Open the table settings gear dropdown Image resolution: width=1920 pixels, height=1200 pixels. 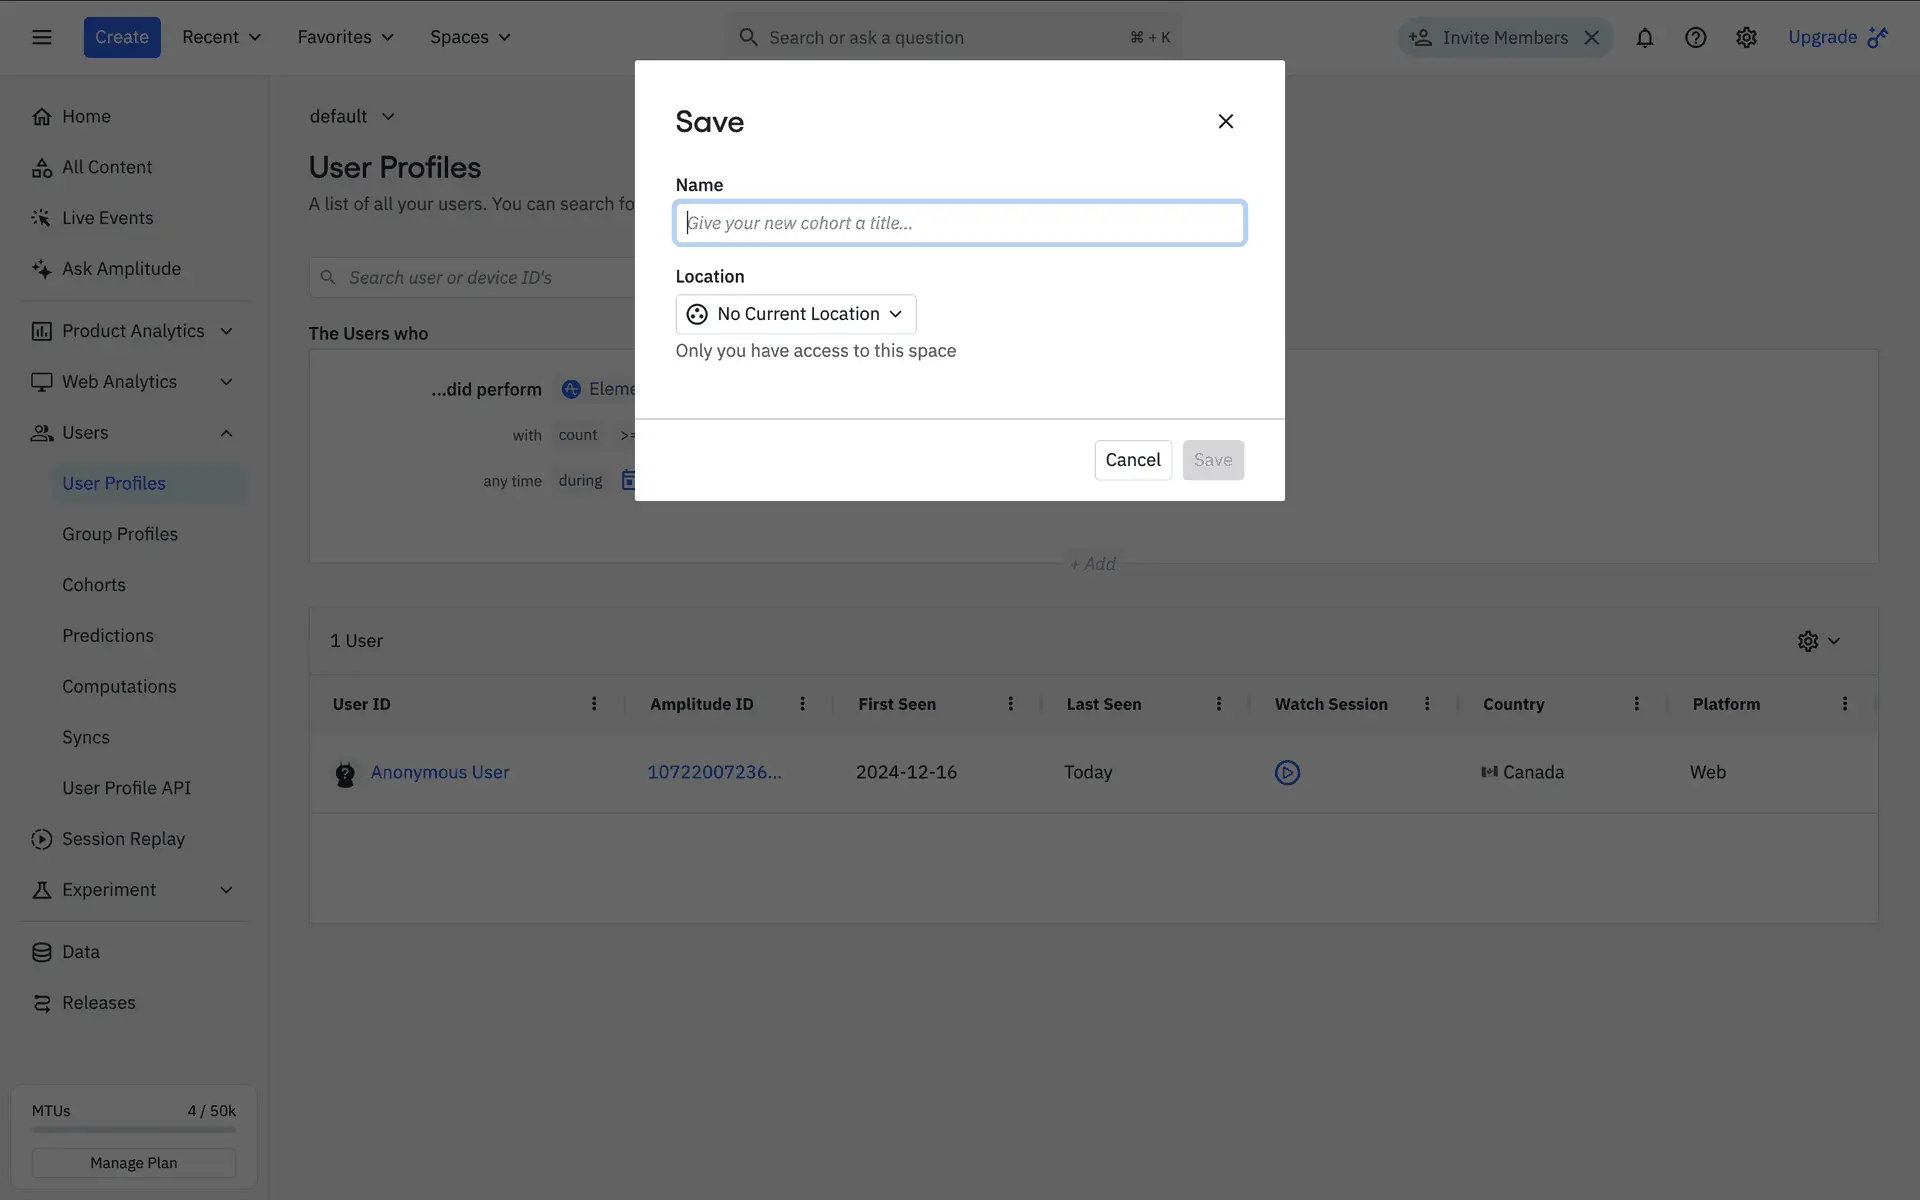1818,641
